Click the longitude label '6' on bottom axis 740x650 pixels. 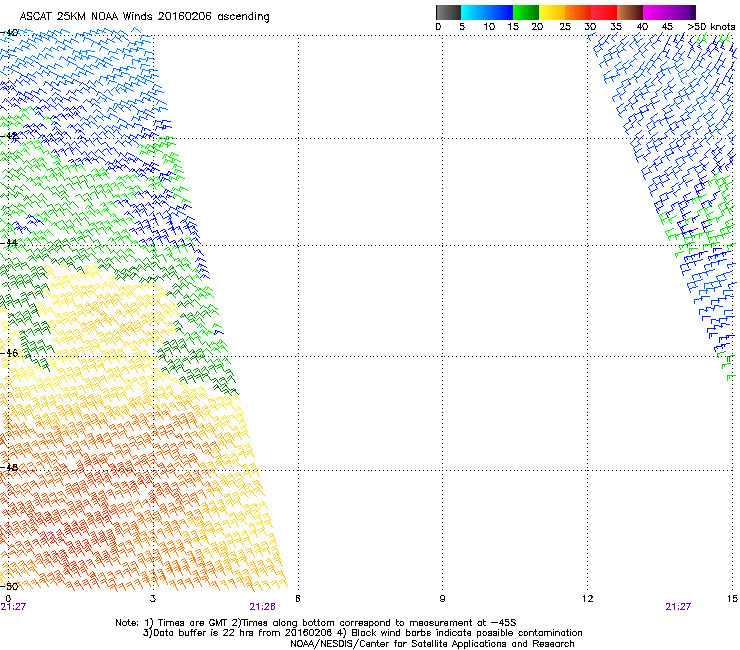click(x=298, y=599)
